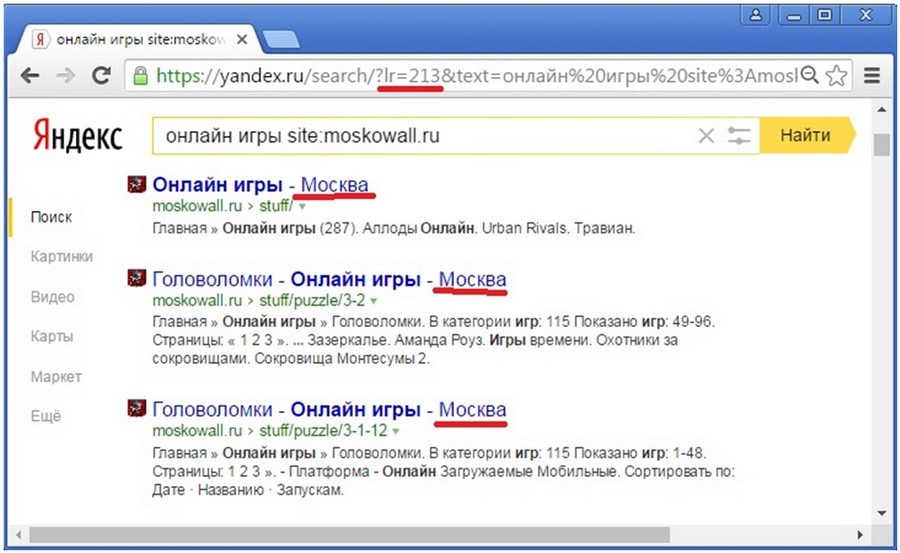Click the Chrome user profile icon
The height and width of the screenshot is (553, 900).
point(756,15)
